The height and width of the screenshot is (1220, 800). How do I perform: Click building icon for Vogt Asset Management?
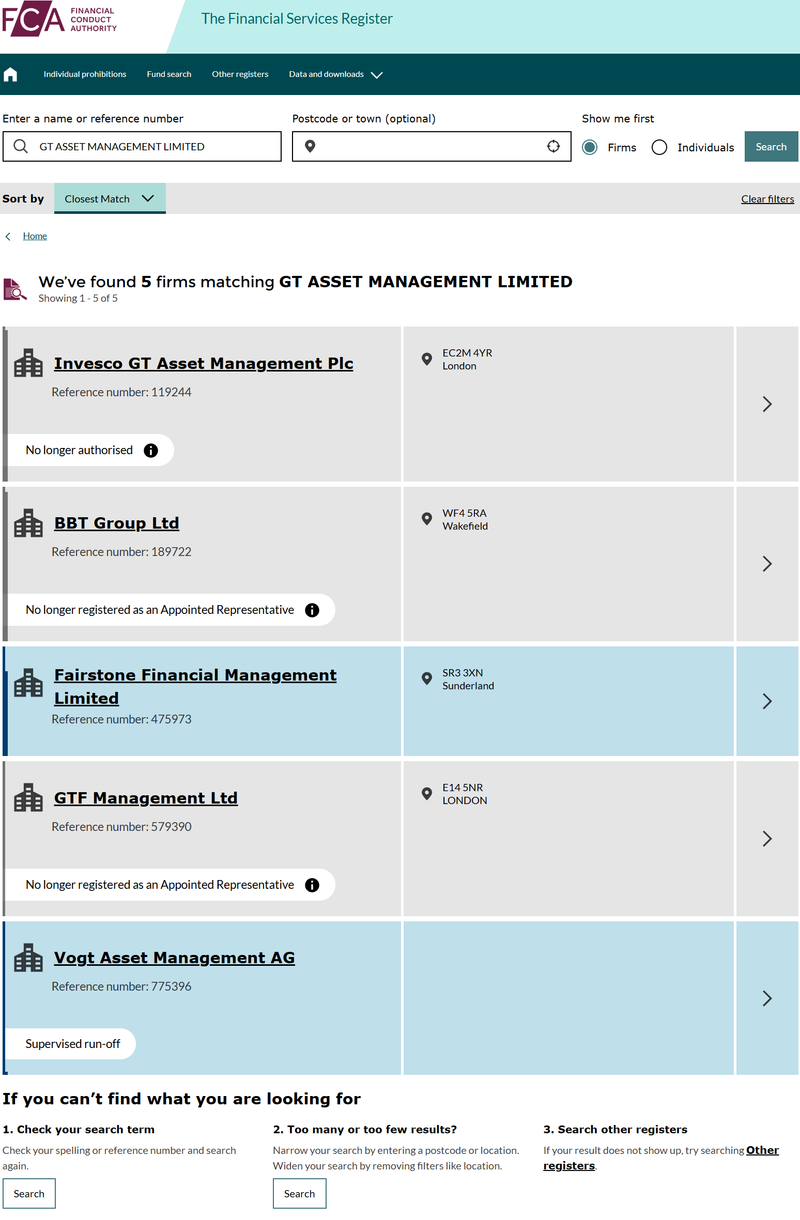(x=28, y=958)
